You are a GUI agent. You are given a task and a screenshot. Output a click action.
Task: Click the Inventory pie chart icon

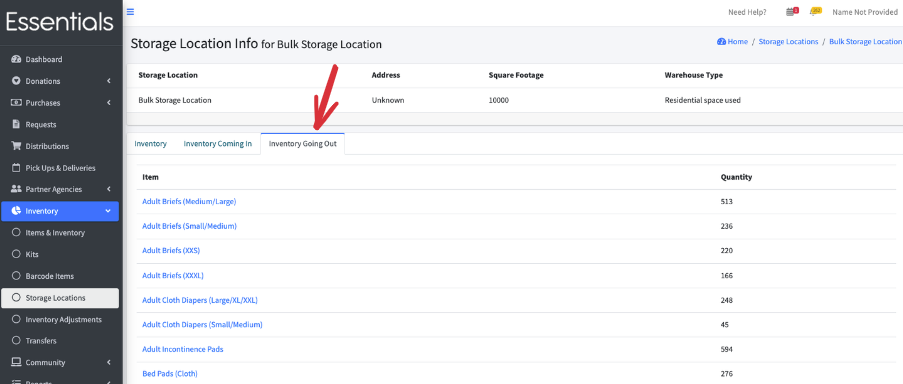(16, 211)
